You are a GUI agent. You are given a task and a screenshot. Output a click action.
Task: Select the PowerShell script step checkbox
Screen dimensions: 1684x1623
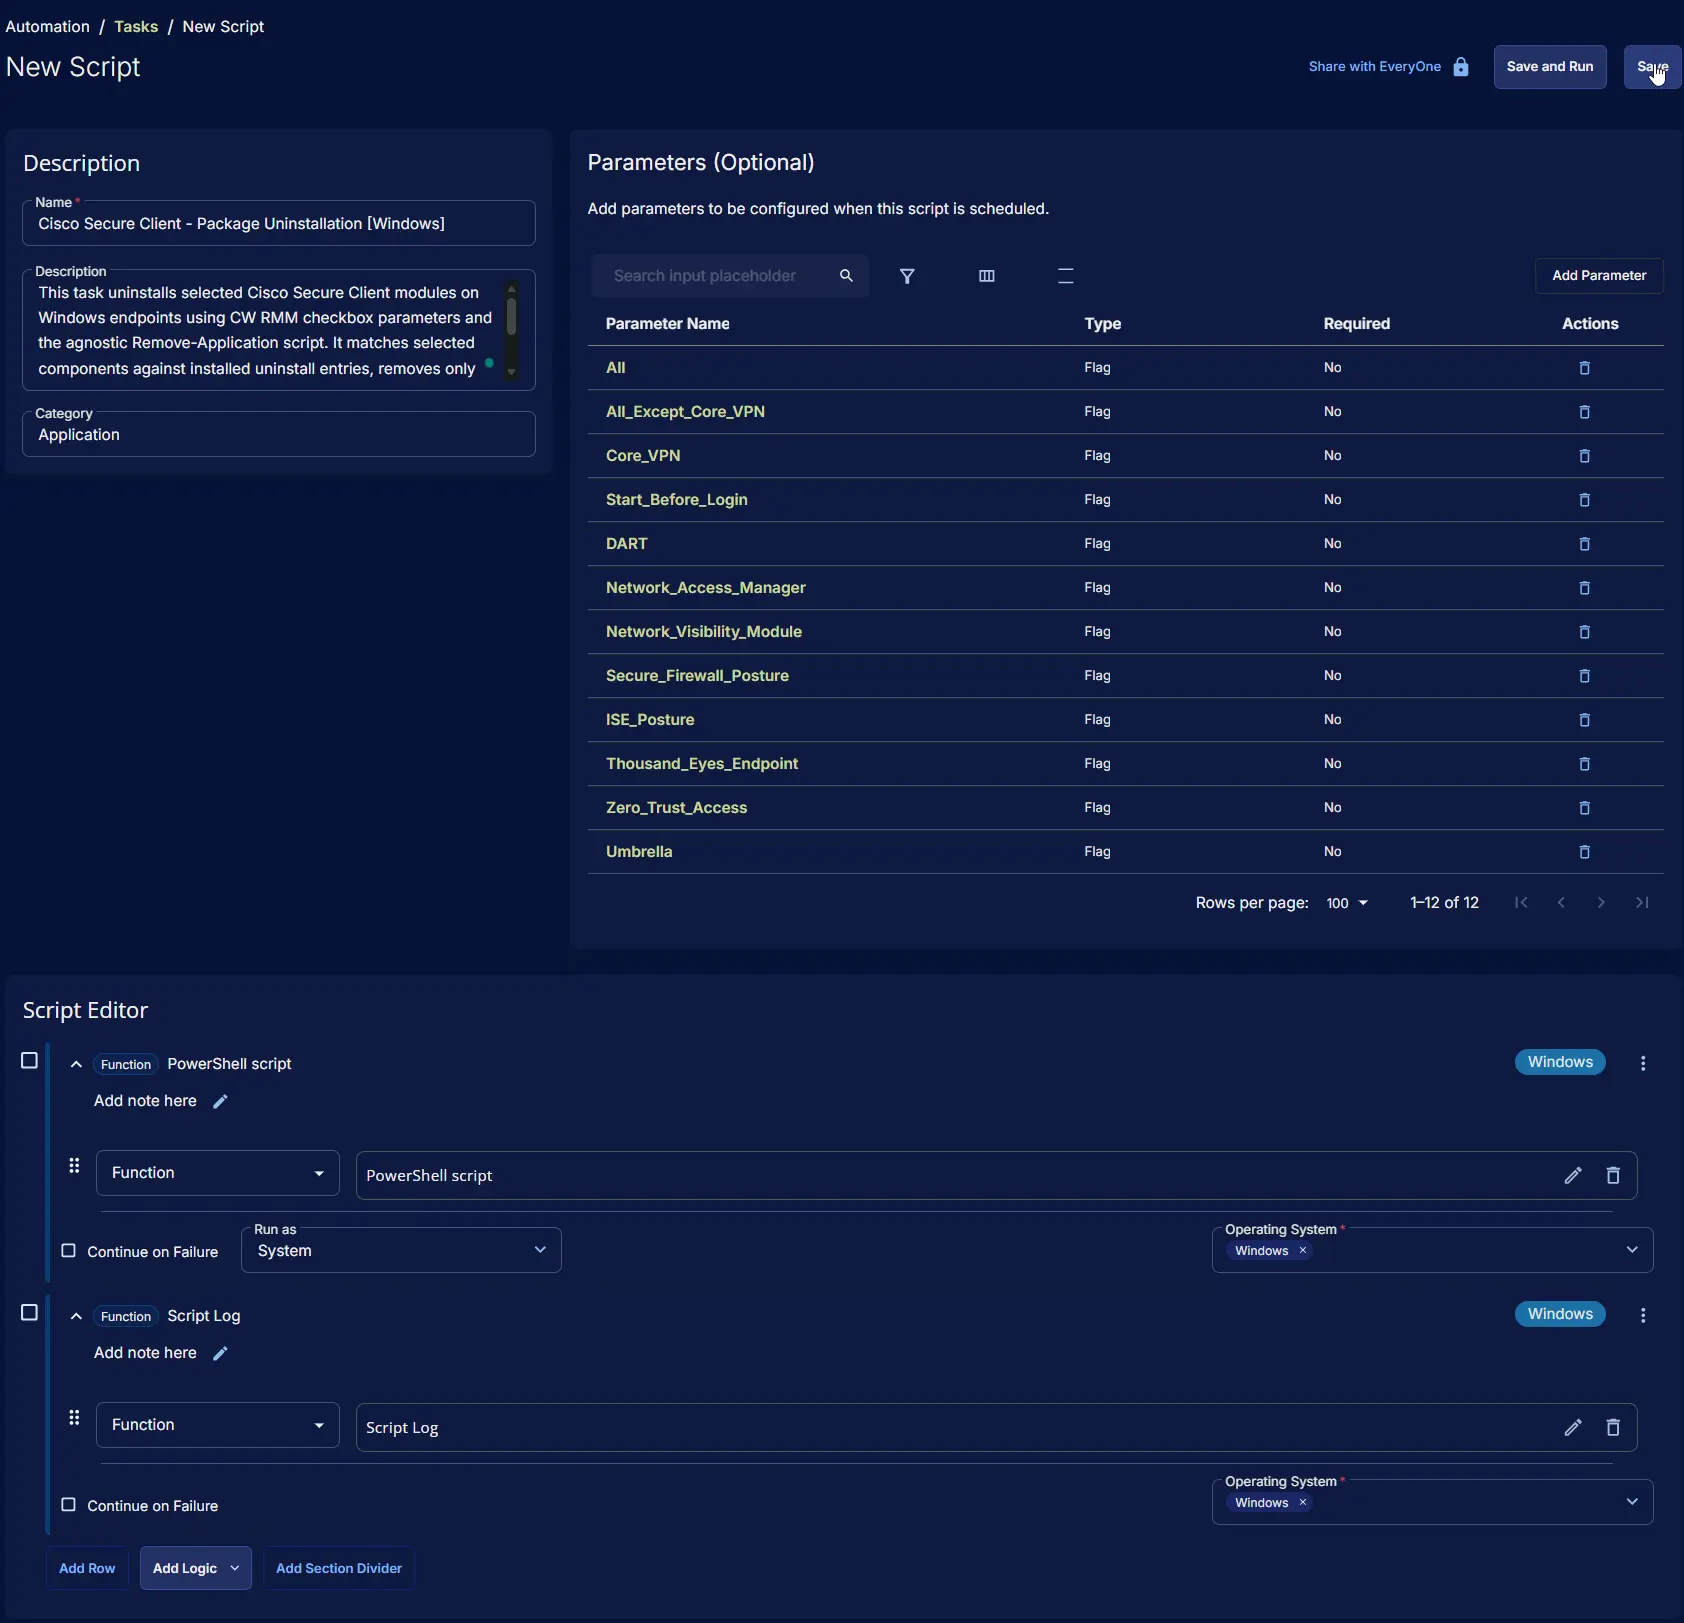(x=30, y=1061)
